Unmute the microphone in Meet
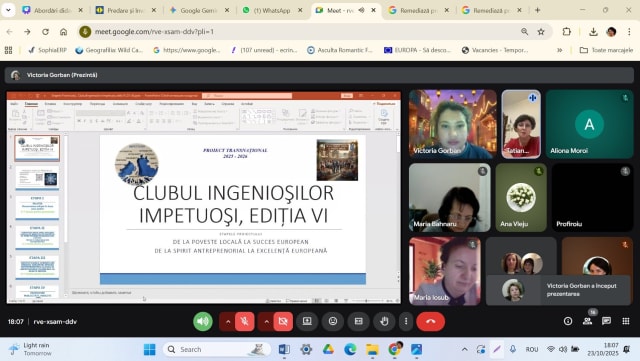 (x=244, y=321)
